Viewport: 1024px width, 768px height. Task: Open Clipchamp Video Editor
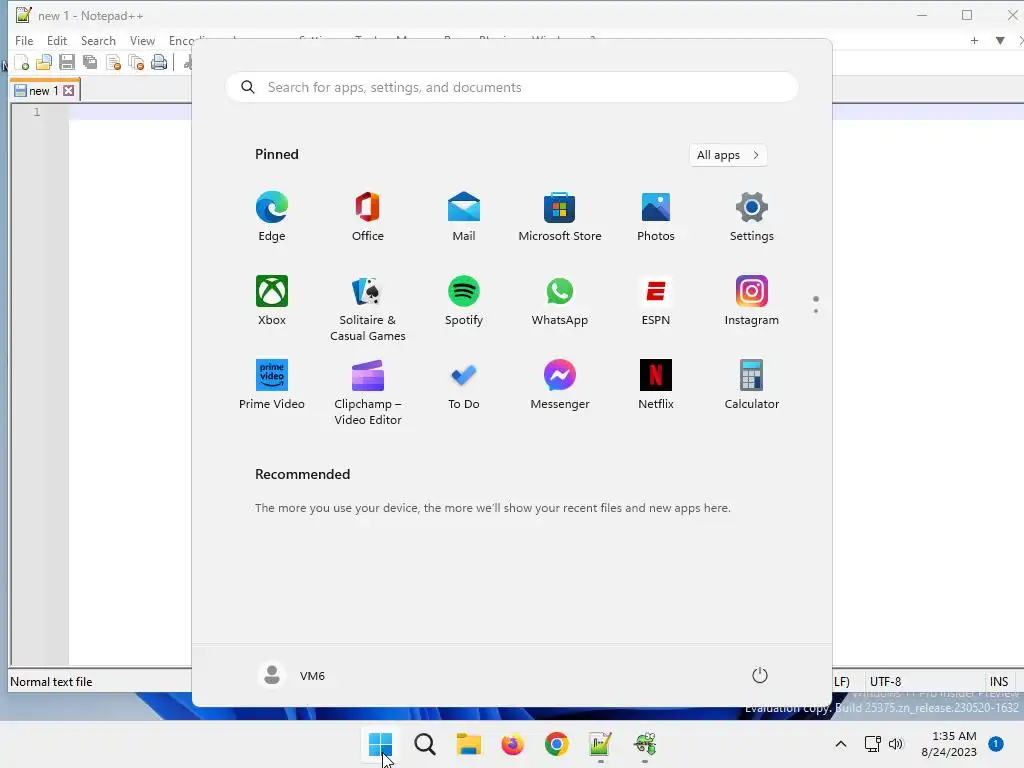[368, 392]
